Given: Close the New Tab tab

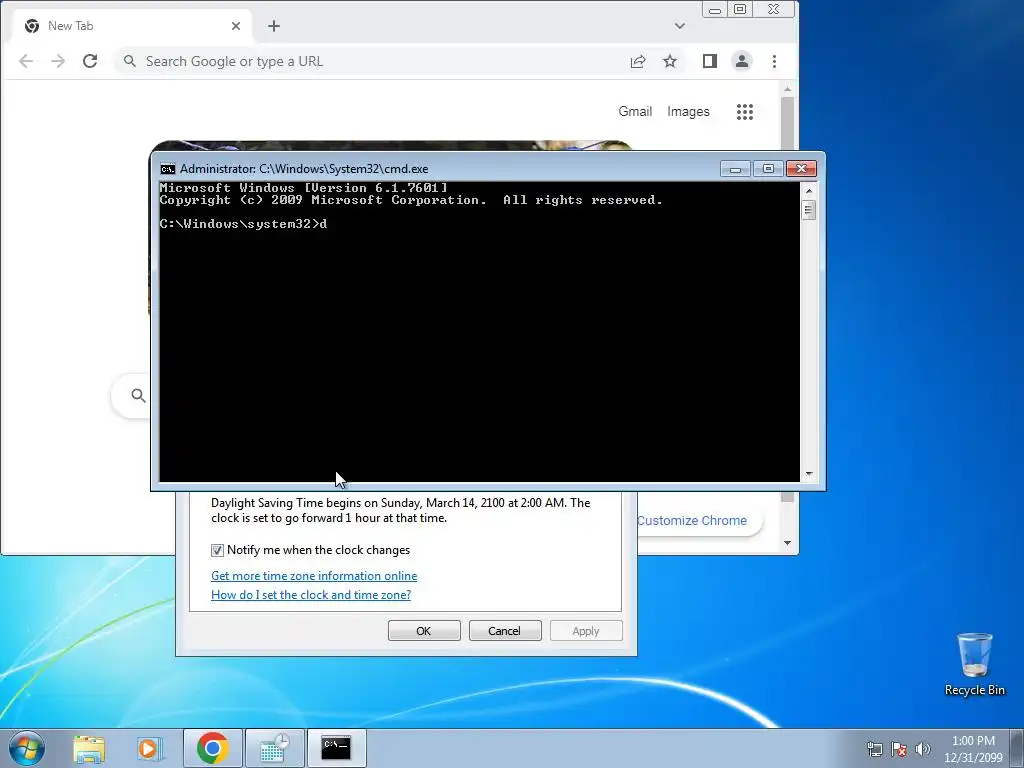Looking at the screenshot, I should 236,26.
